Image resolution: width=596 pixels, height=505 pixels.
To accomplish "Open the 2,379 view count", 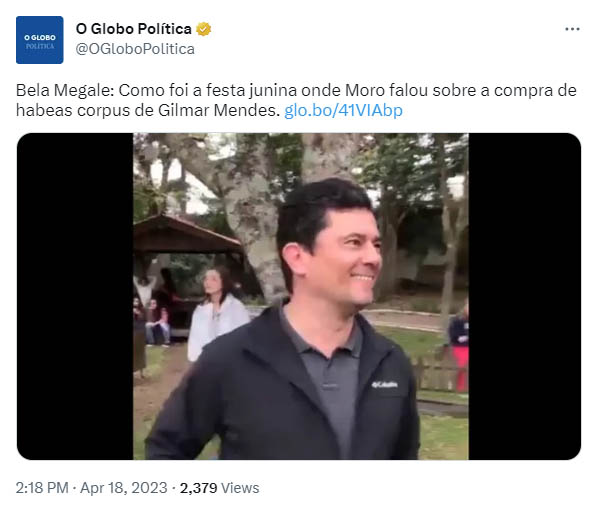I will [198, 488].
